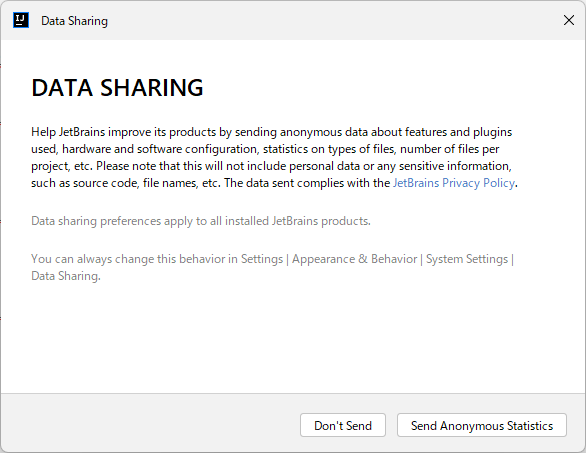Screen dimensions: 586x453
Task: Click the 'Help JetBrains improve its products' paragraph
Action: (274, 157)
